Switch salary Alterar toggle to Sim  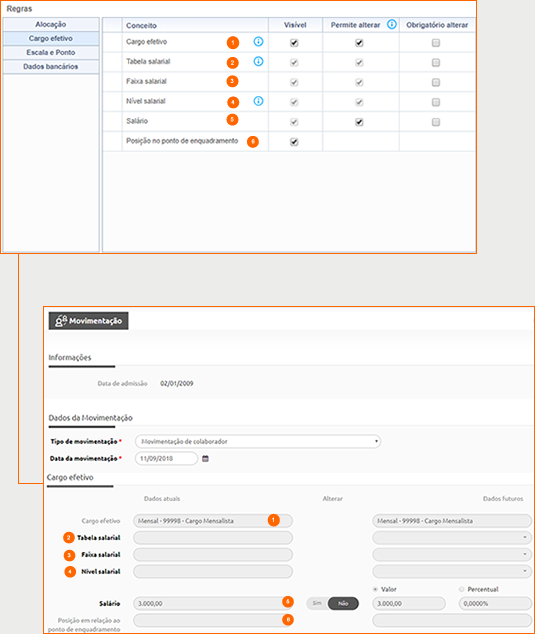[x=317, y=603]
